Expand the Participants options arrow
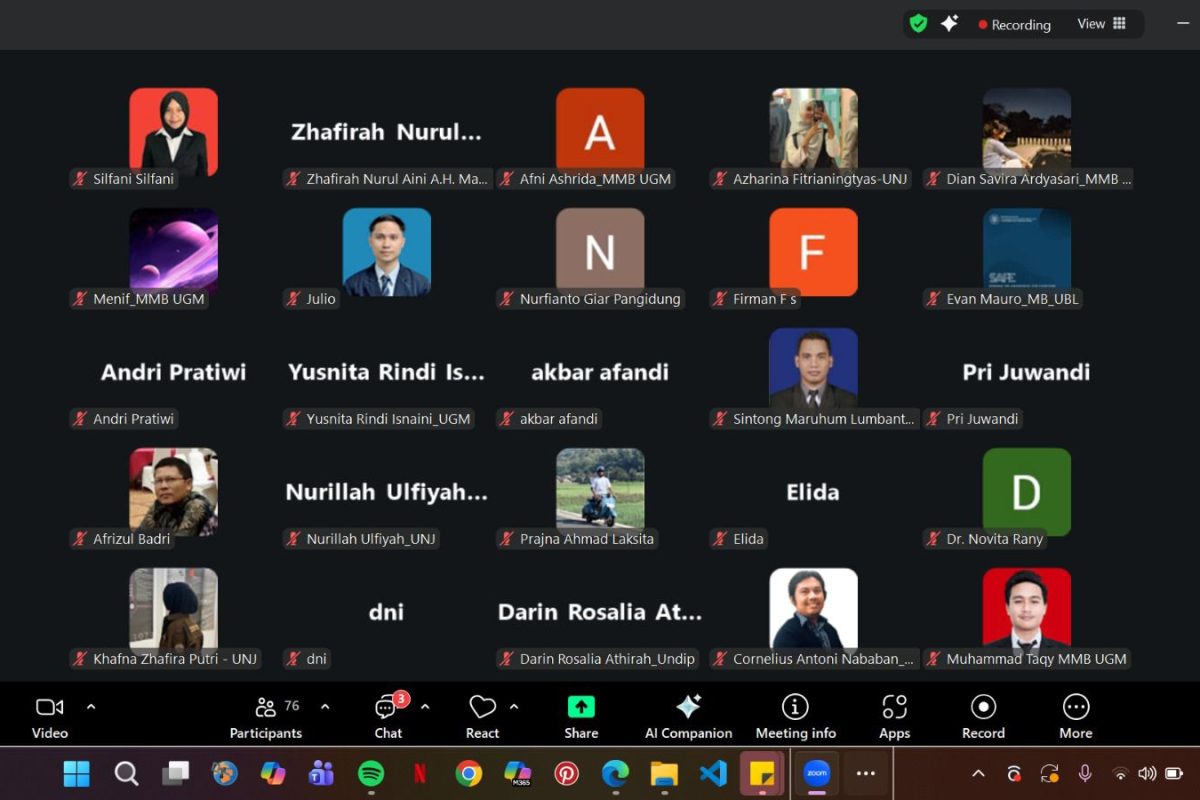 point(325,707)
